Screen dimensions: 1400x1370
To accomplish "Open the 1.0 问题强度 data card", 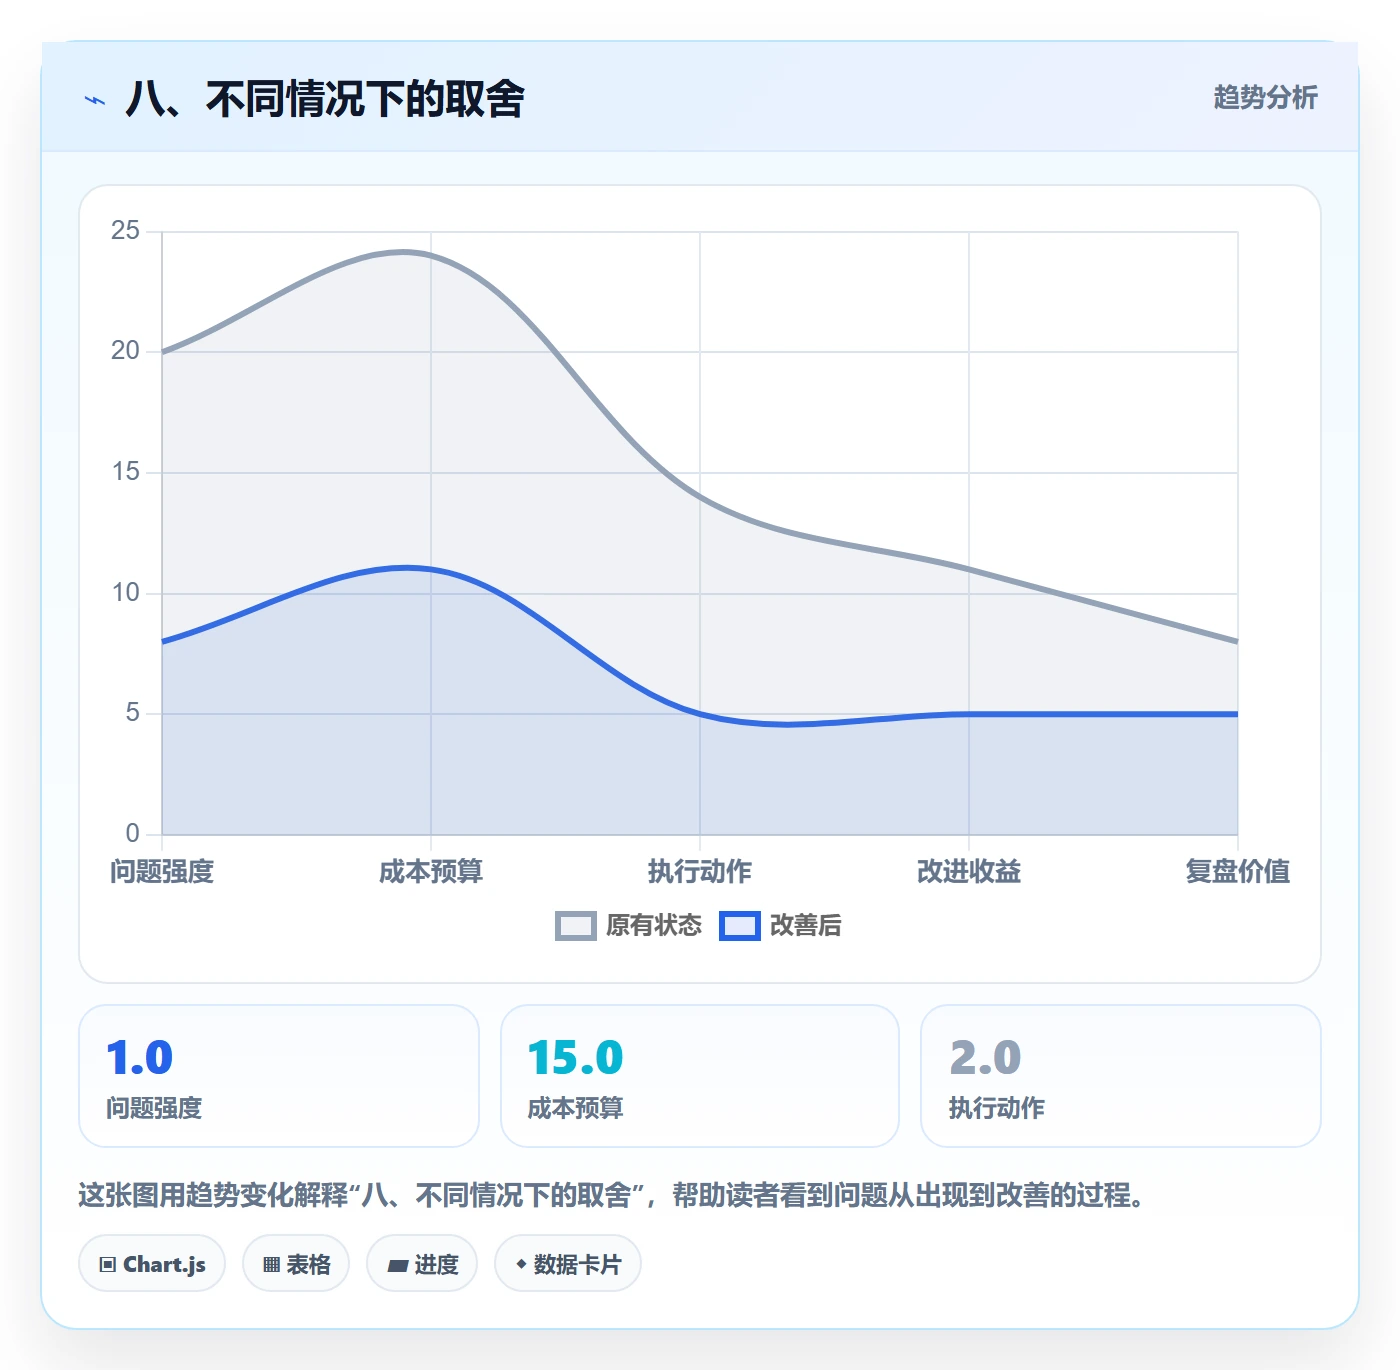I will [x=279, y=1076].
